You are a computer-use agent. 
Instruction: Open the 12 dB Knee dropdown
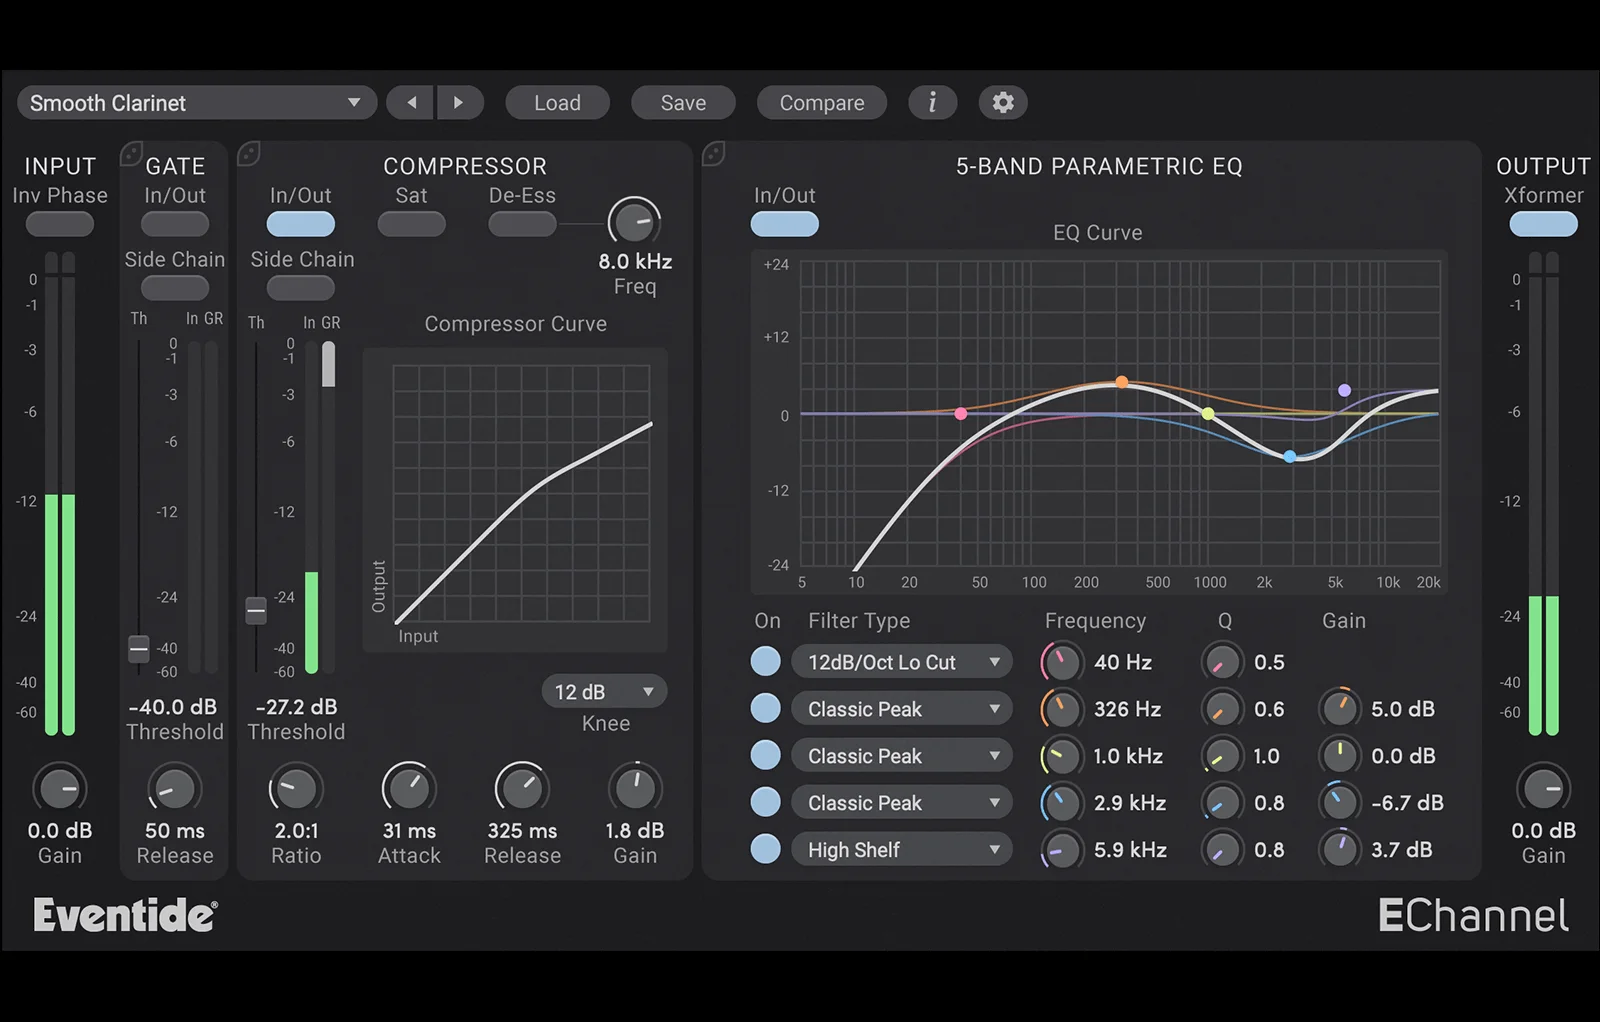pyautogui.click(x=604, y=692)
